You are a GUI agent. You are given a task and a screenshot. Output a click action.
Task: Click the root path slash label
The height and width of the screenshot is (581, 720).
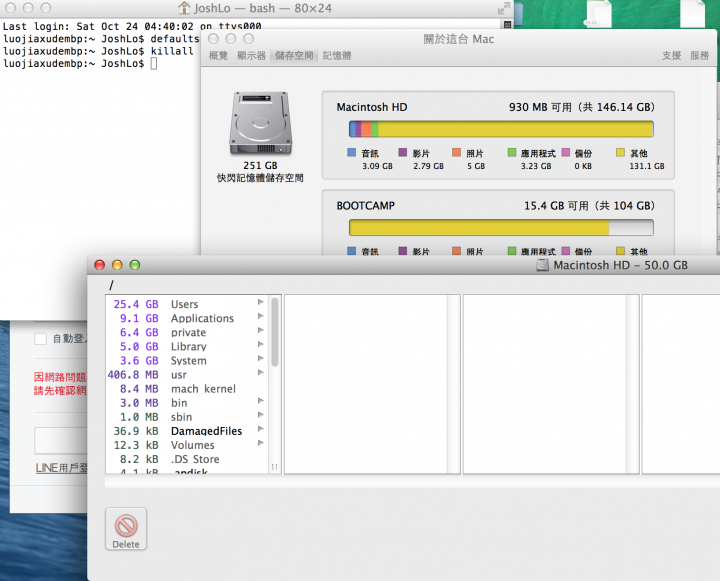tap(111, 285)
